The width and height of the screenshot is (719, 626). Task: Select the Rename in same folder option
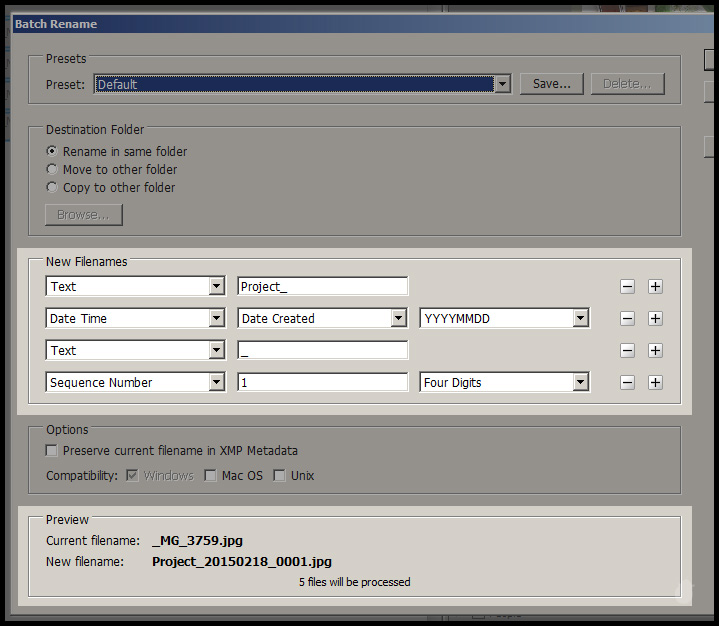(x=52, y=152)
